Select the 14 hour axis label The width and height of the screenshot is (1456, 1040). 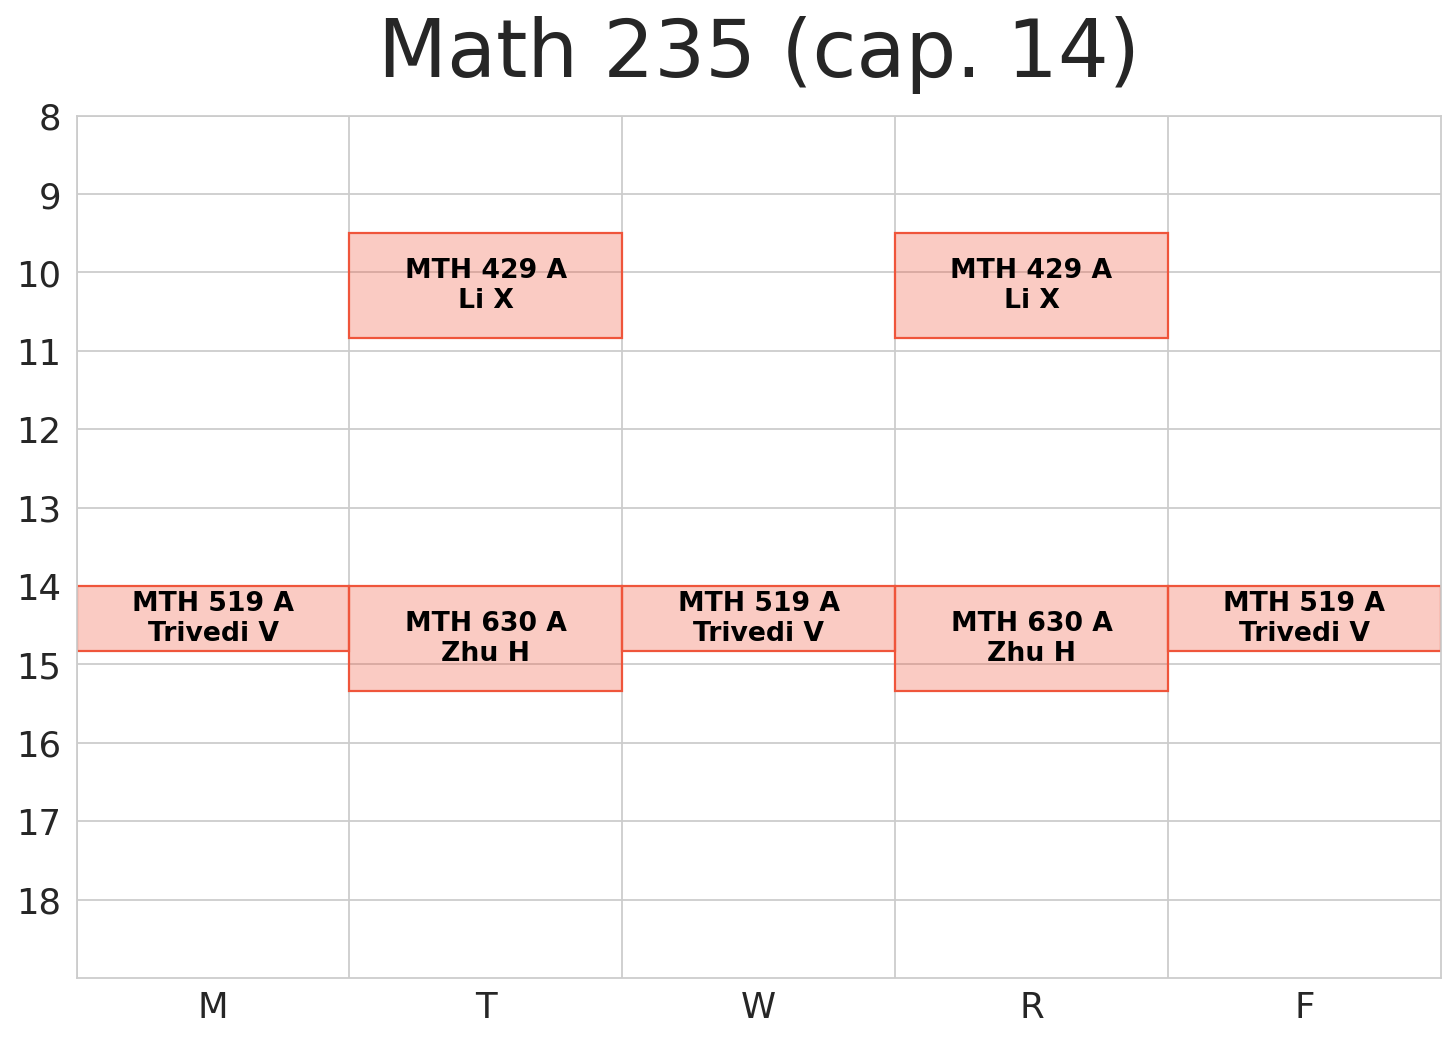pyautogui.click(x=40, y=588)
